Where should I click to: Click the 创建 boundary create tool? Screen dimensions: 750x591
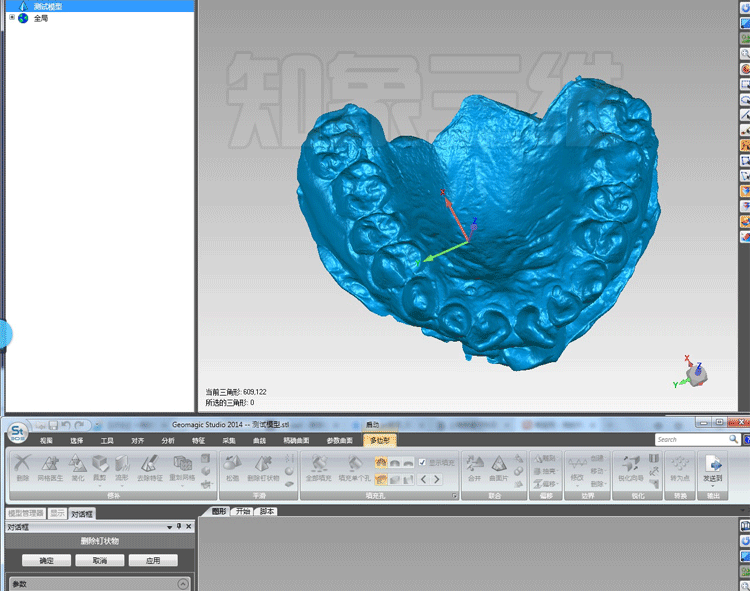(x=597, y=459)
